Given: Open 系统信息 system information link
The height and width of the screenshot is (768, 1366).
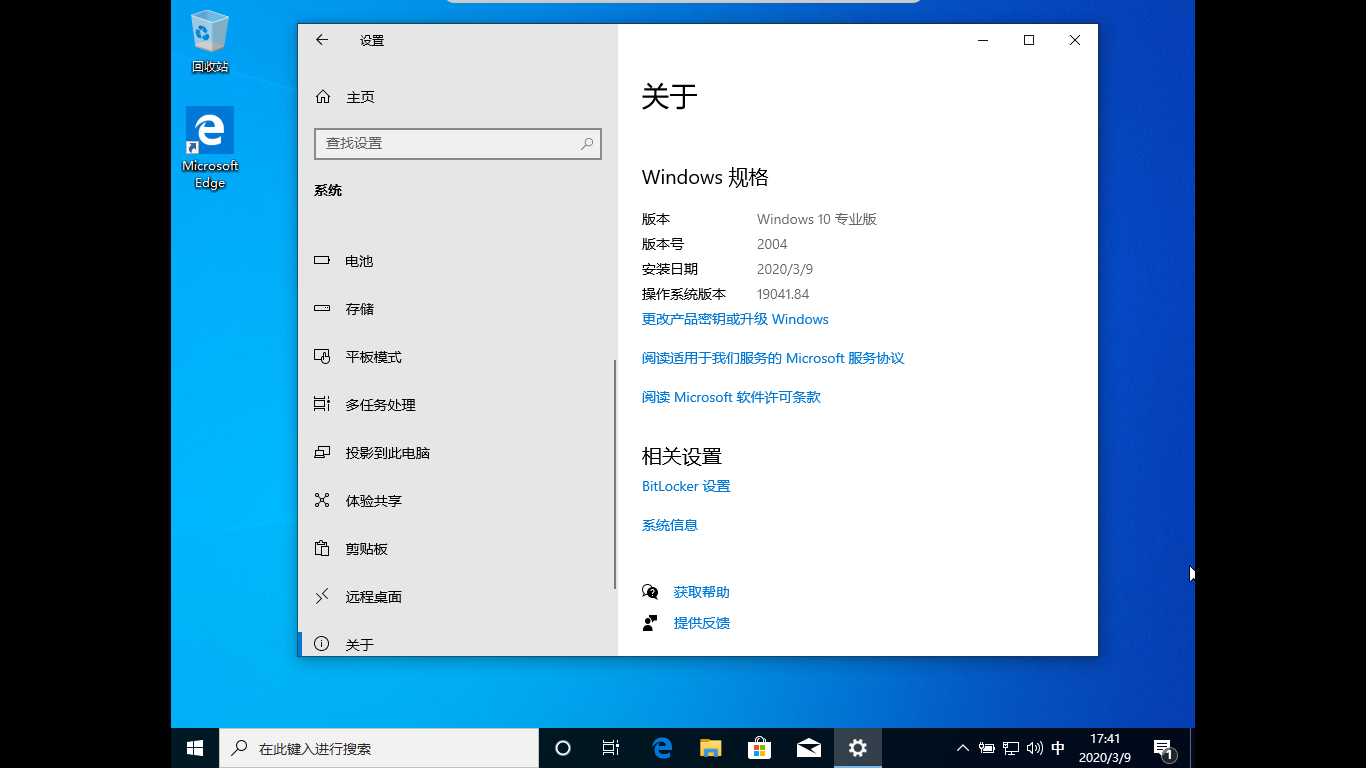Looking at the screenshot, I should click(x=669, y=524).
